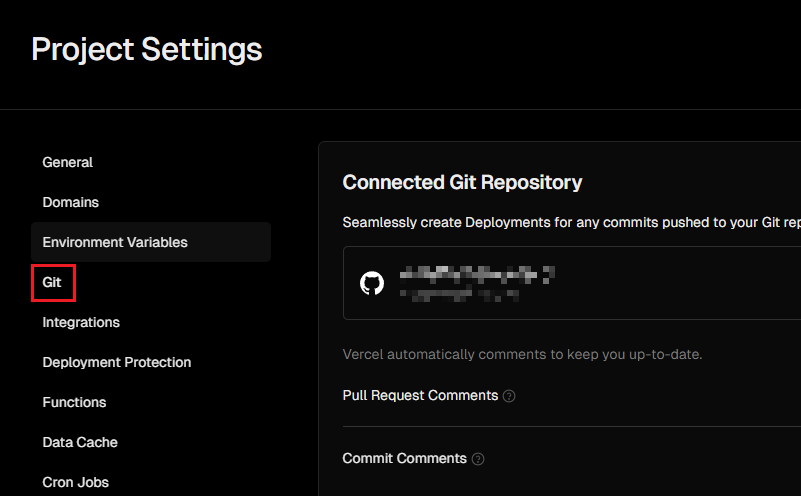
Task: Click the help icon beside Pull Request Comments
Action: coord(509,396)
